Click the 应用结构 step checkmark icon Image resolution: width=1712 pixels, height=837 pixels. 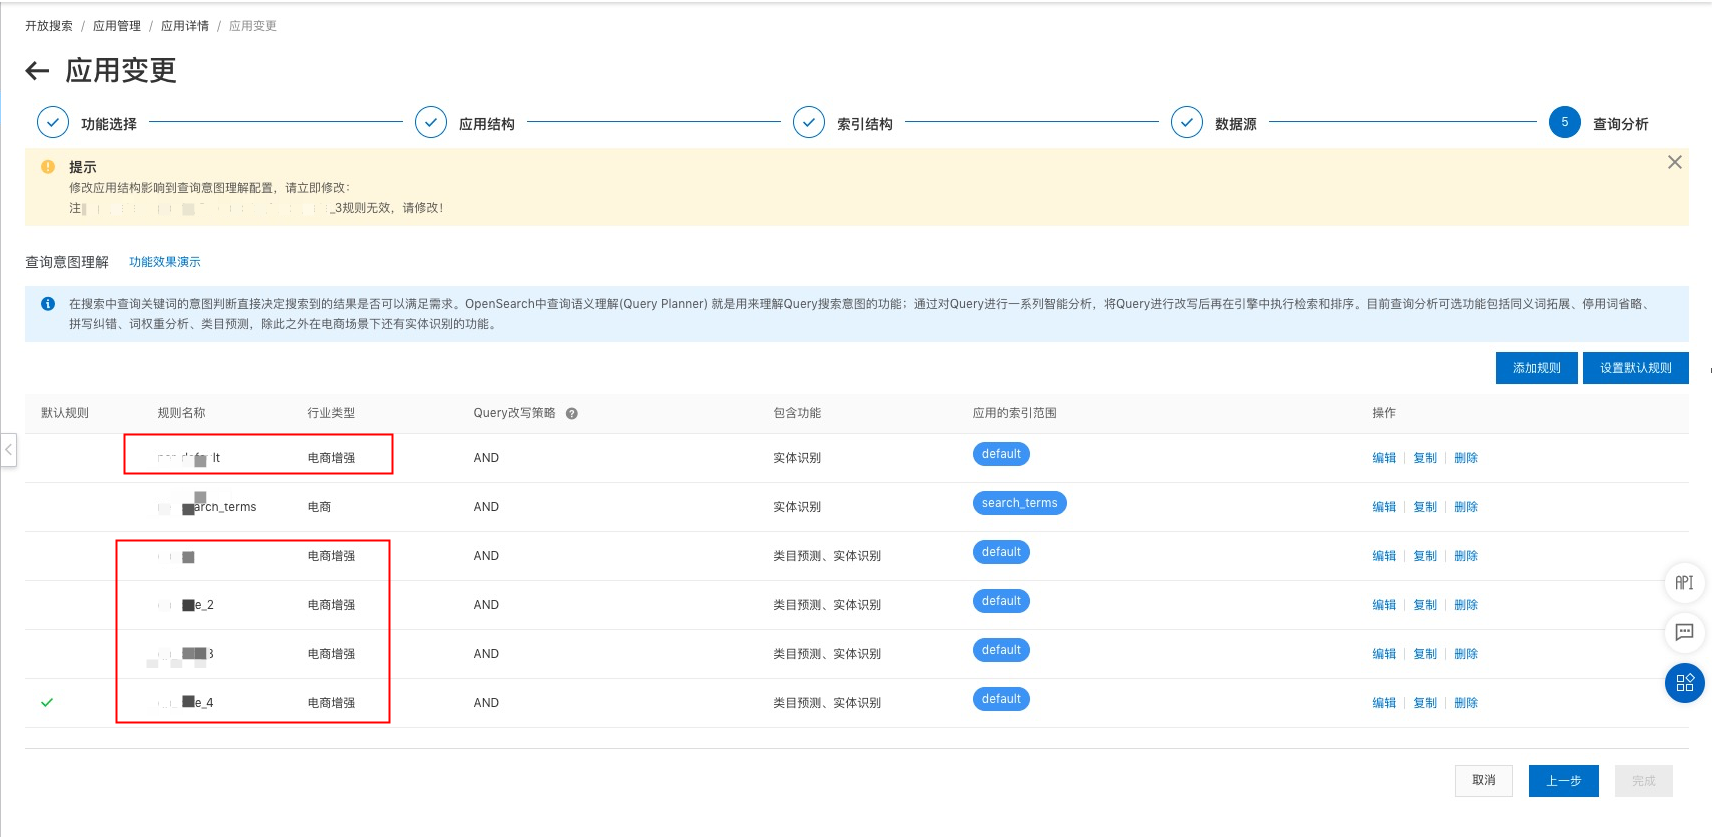(431, 122)
